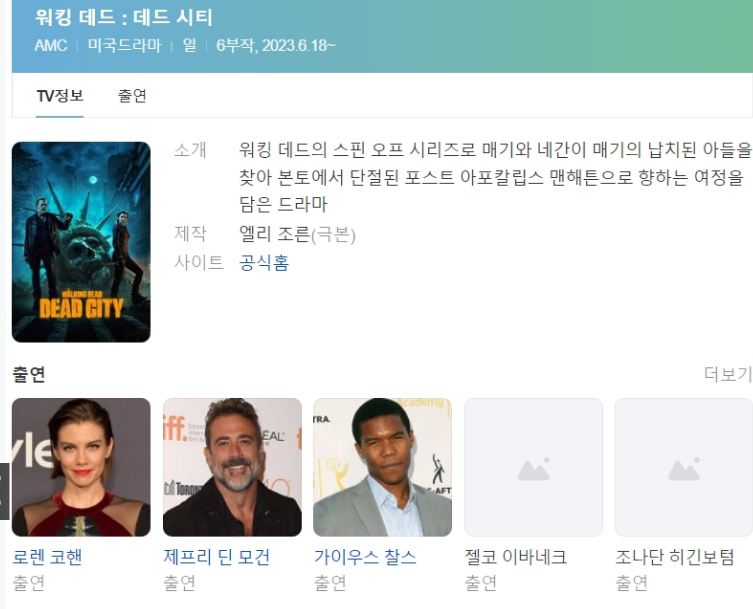Viewport: 753px width, 609px height.
Task: Open 제프리 딘 모건 actor photo
Action: coord(232,467)
